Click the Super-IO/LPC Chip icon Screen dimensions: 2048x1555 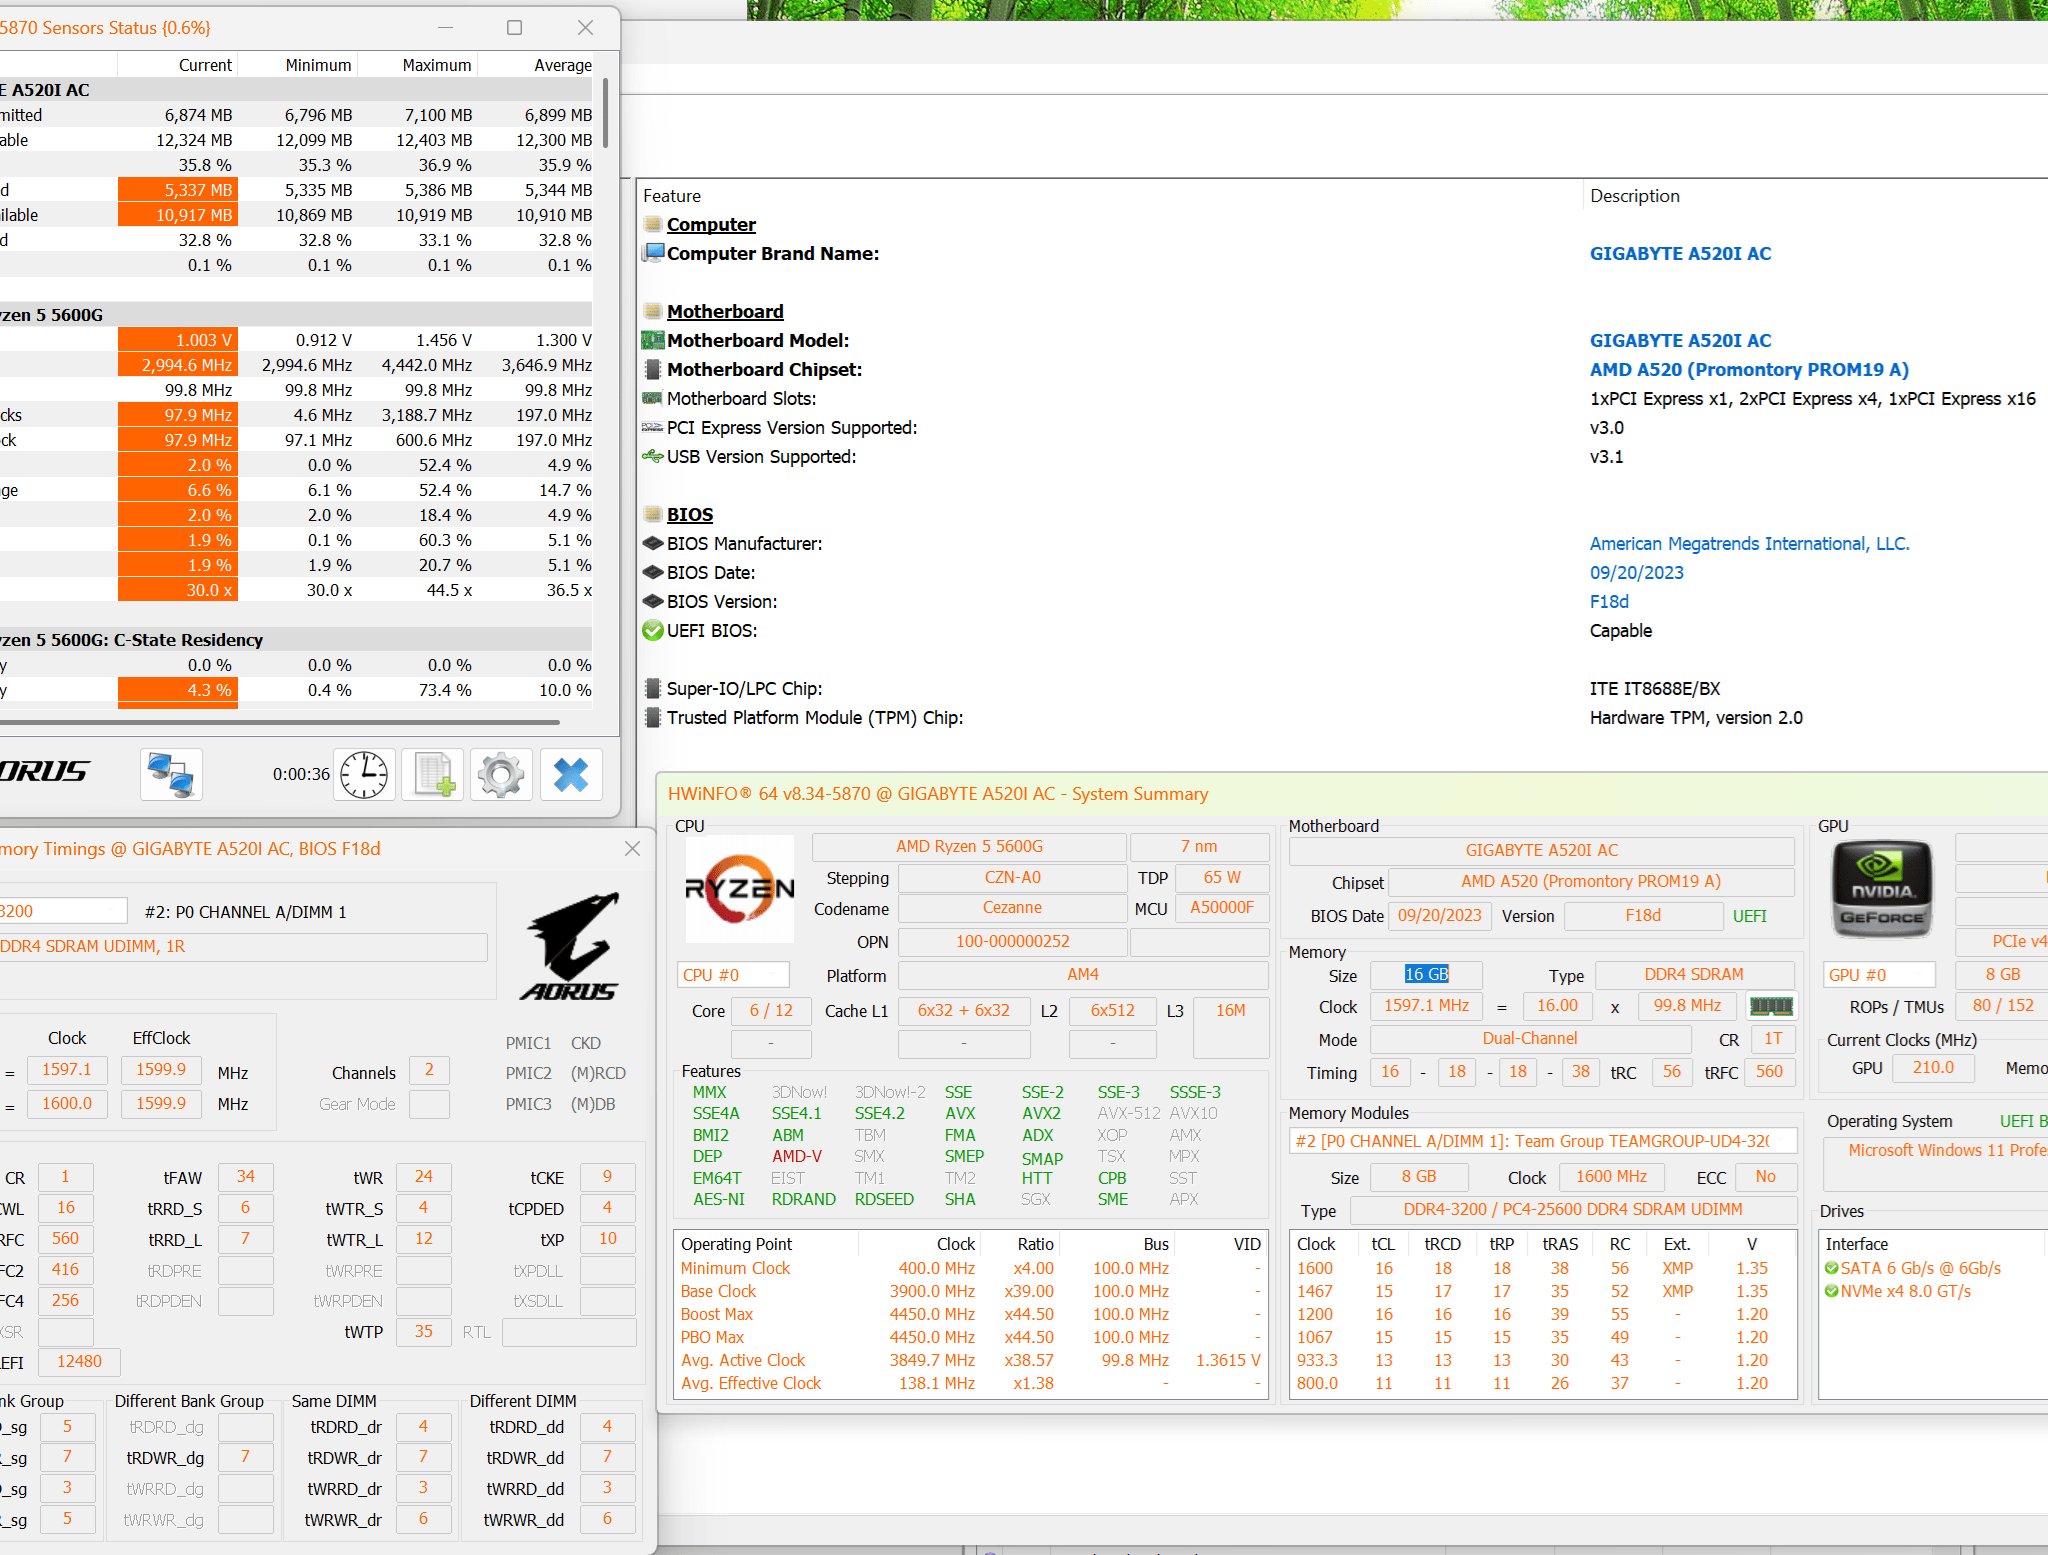tap(653, 688)
